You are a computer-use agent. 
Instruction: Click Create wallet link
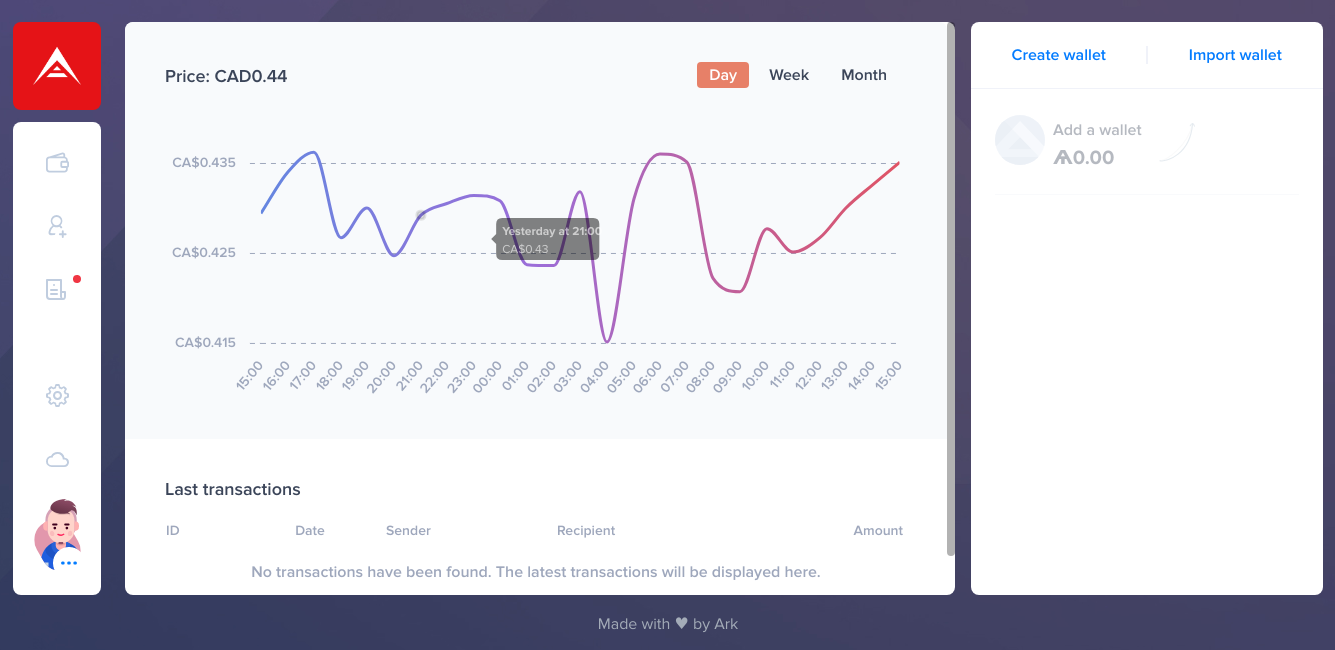(x=1059, y=55)
